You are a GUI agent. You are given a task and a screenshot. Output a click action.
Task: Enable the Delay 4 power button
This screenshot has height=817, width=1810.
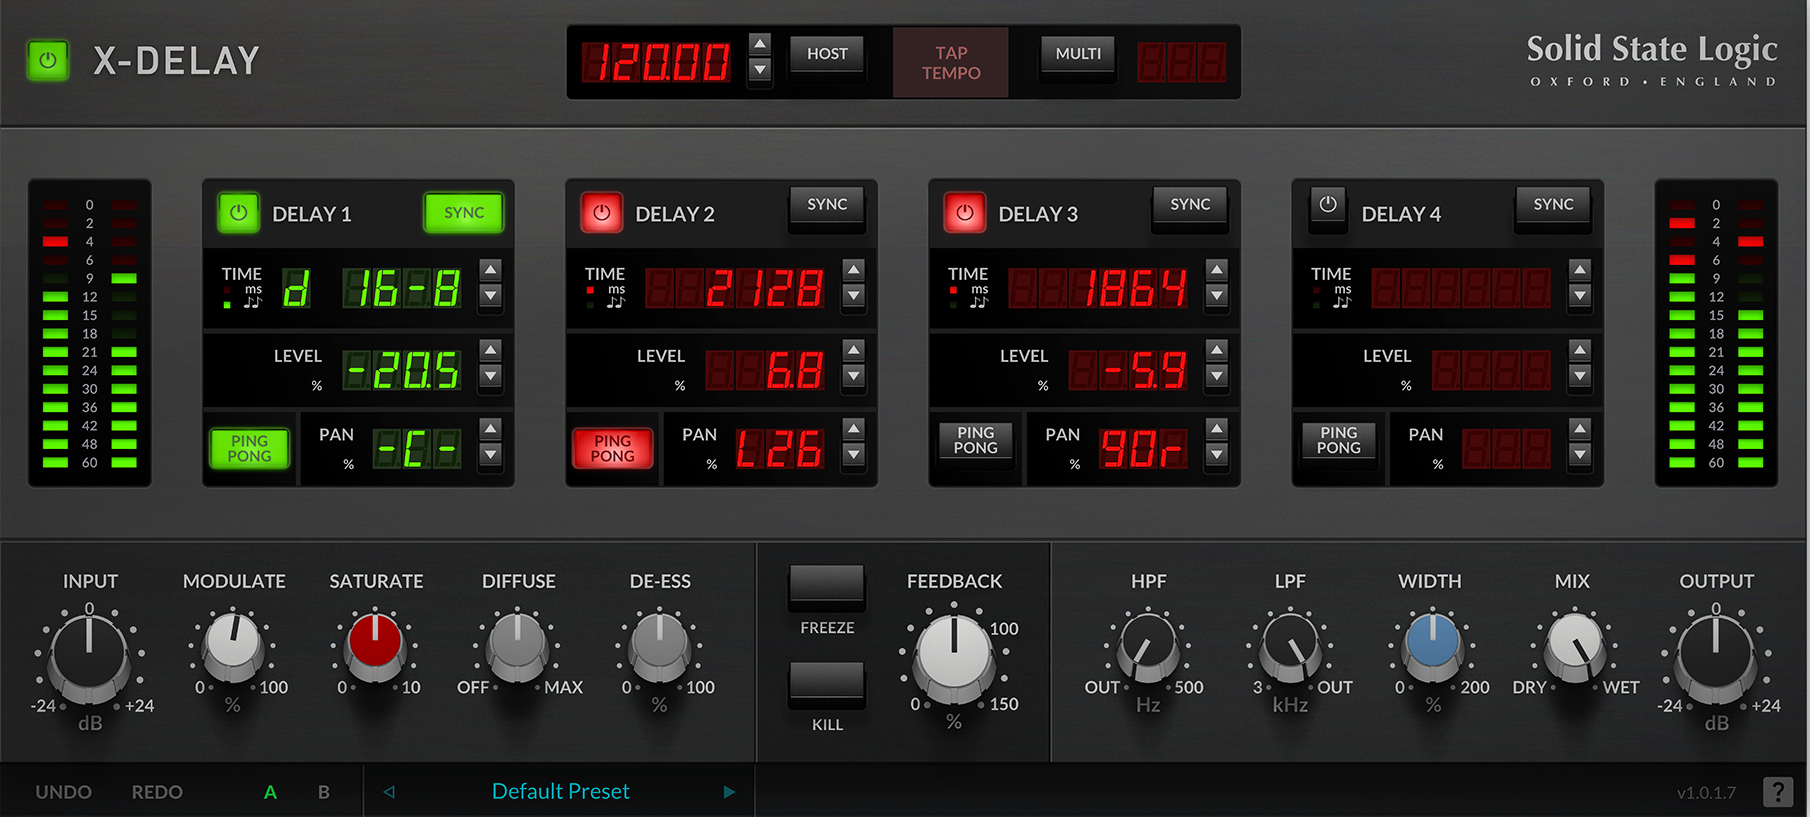click(1327, 206)
